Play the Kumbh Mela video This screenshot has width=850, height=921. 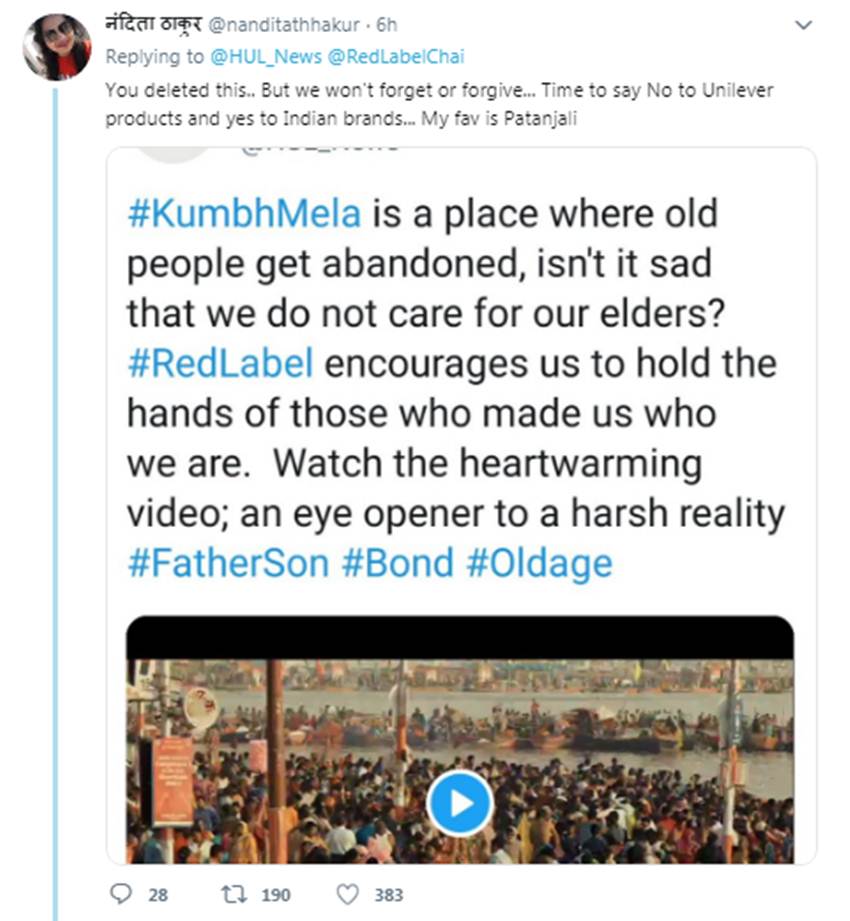point(459,804)
